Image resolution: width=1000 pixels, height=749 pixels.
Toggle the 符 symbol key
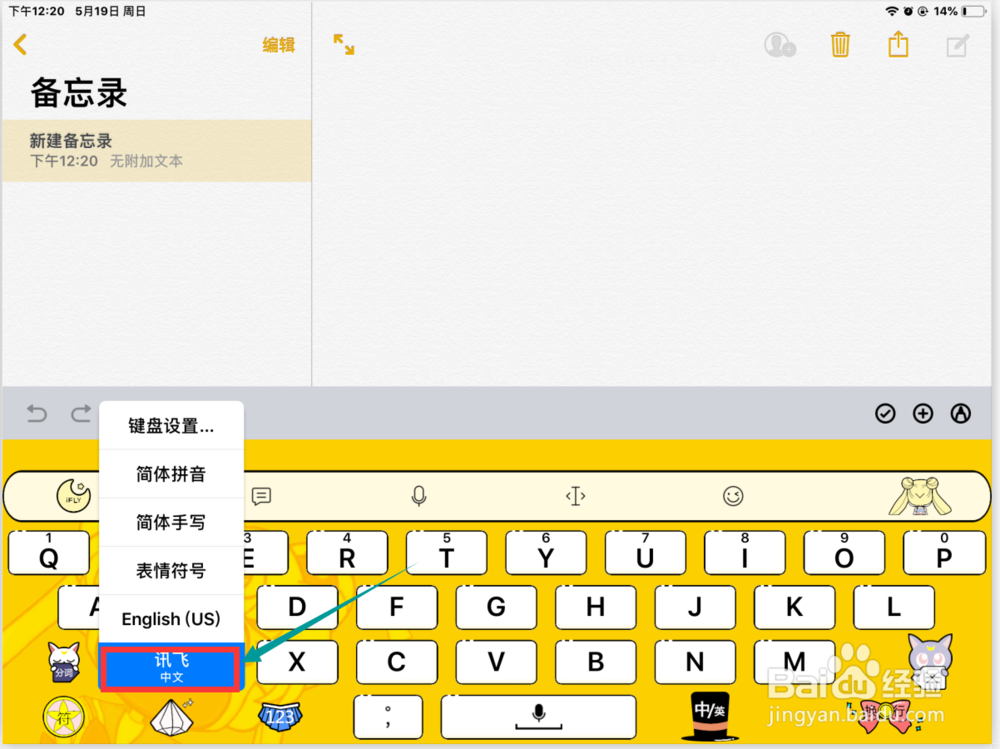(x=62, y=717)
